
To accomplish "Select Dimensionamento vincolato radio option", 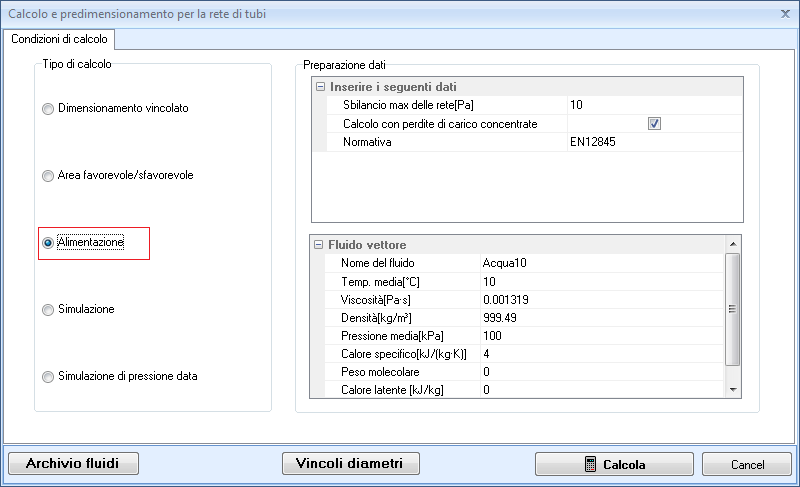I will coord(48,108).
